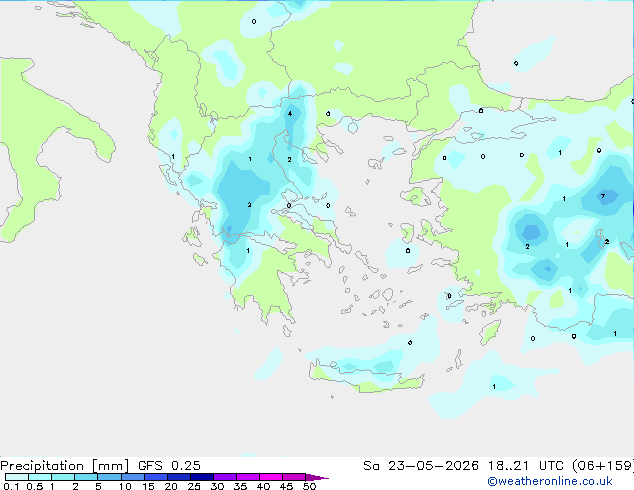The width and height of the screenshot is (634, 490).
Task: Click the "40" legend scale label
Action: [x=264, y=486]
